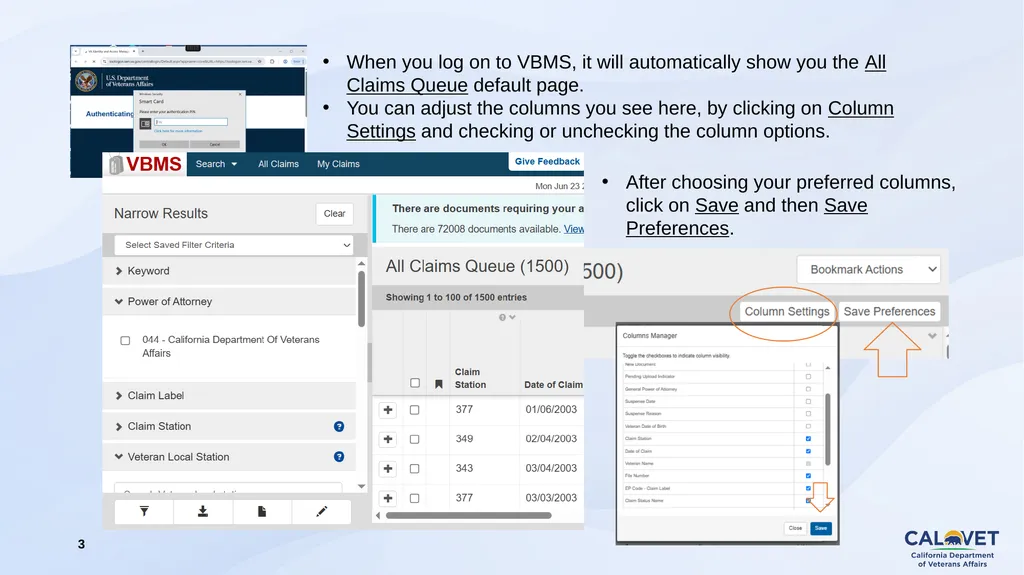Viewport: 1024px width, 575px height.
Task: Follow the View link for available documents
Action: pyautogui.click(x=573, y=229)
